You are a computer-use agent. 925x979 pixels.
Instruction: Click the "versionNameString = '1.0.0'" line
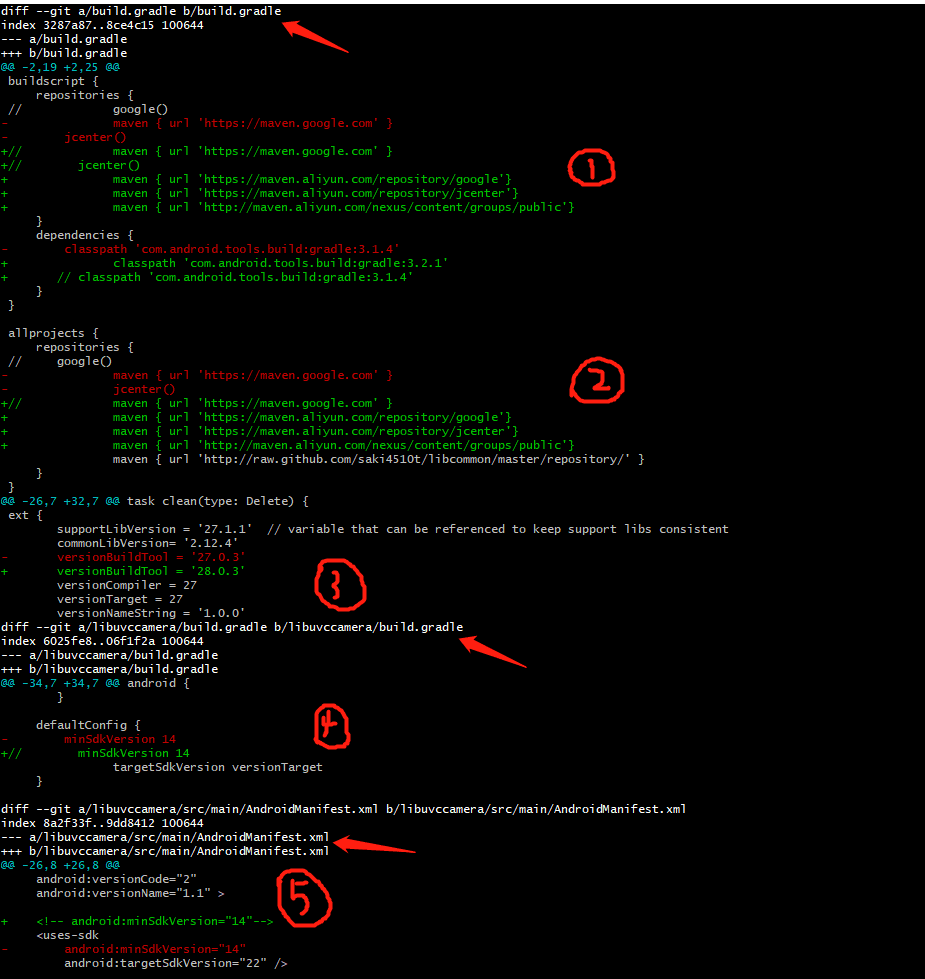point(151,613)
